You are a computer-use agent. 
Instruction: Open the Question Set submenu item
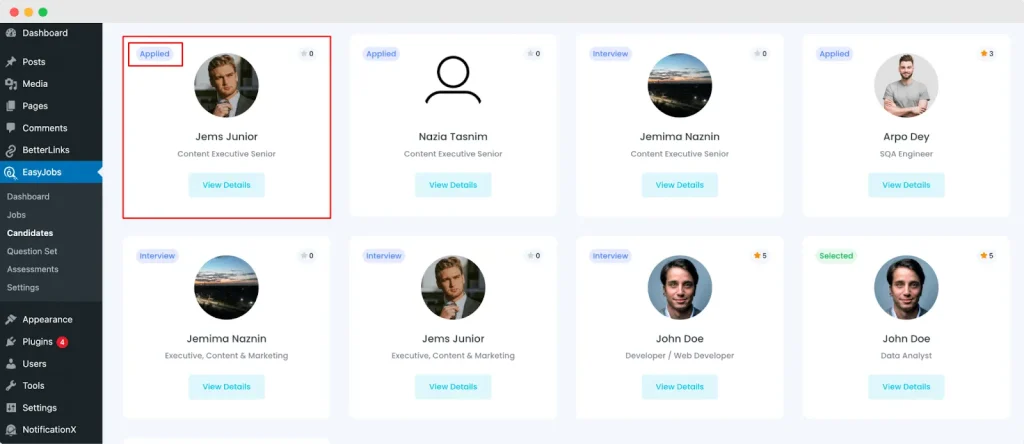pos(32,251)
